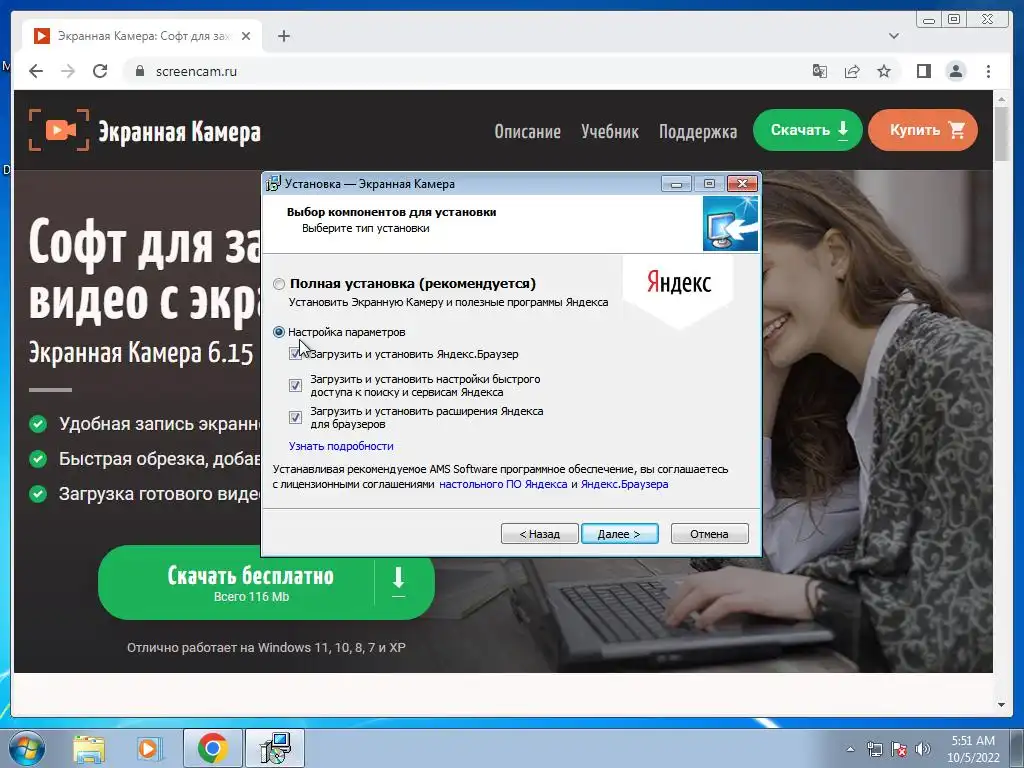1024x768 pixels.
Task: Click the browser forward arrow
Action: [x=68, y=71]
